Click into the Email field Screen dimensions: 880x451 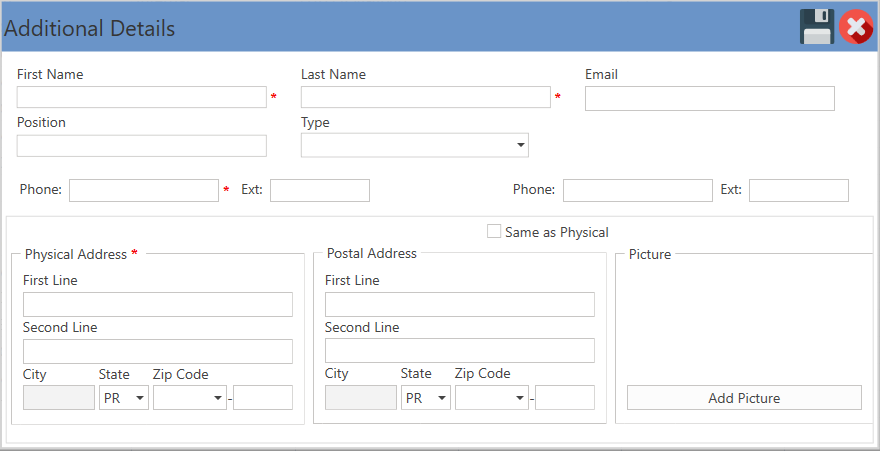tap(710, 98)
